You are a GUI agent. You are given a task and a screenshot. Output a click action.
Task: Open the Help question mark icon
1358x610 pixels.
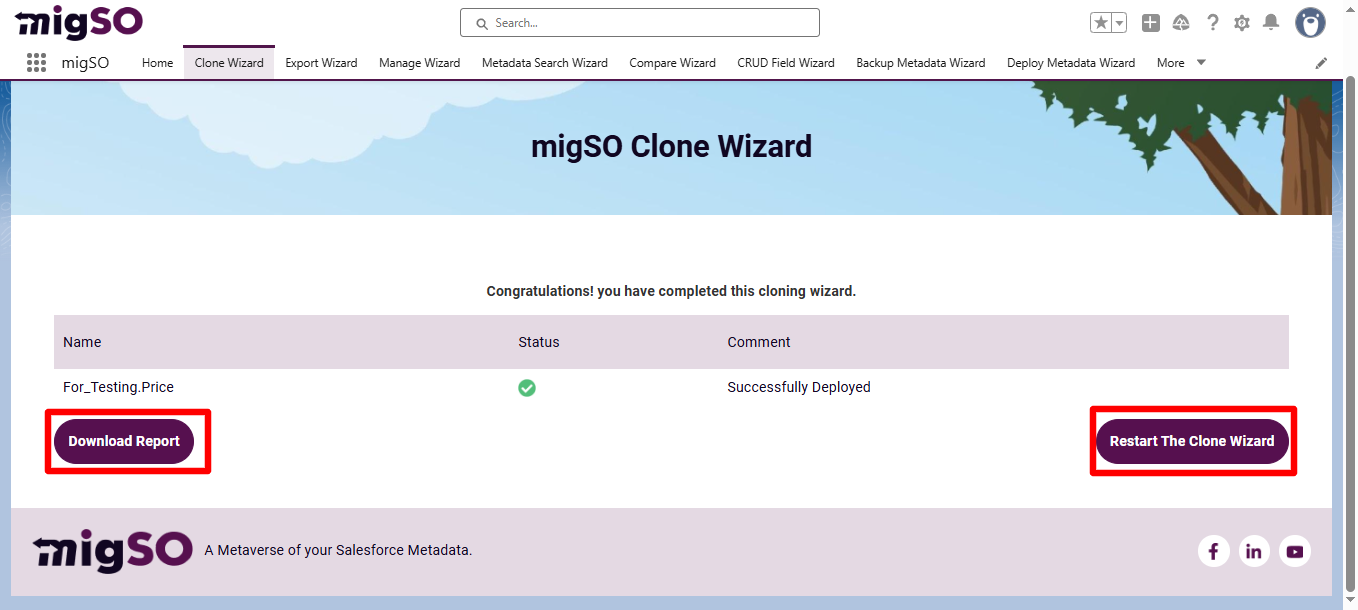1212,23
